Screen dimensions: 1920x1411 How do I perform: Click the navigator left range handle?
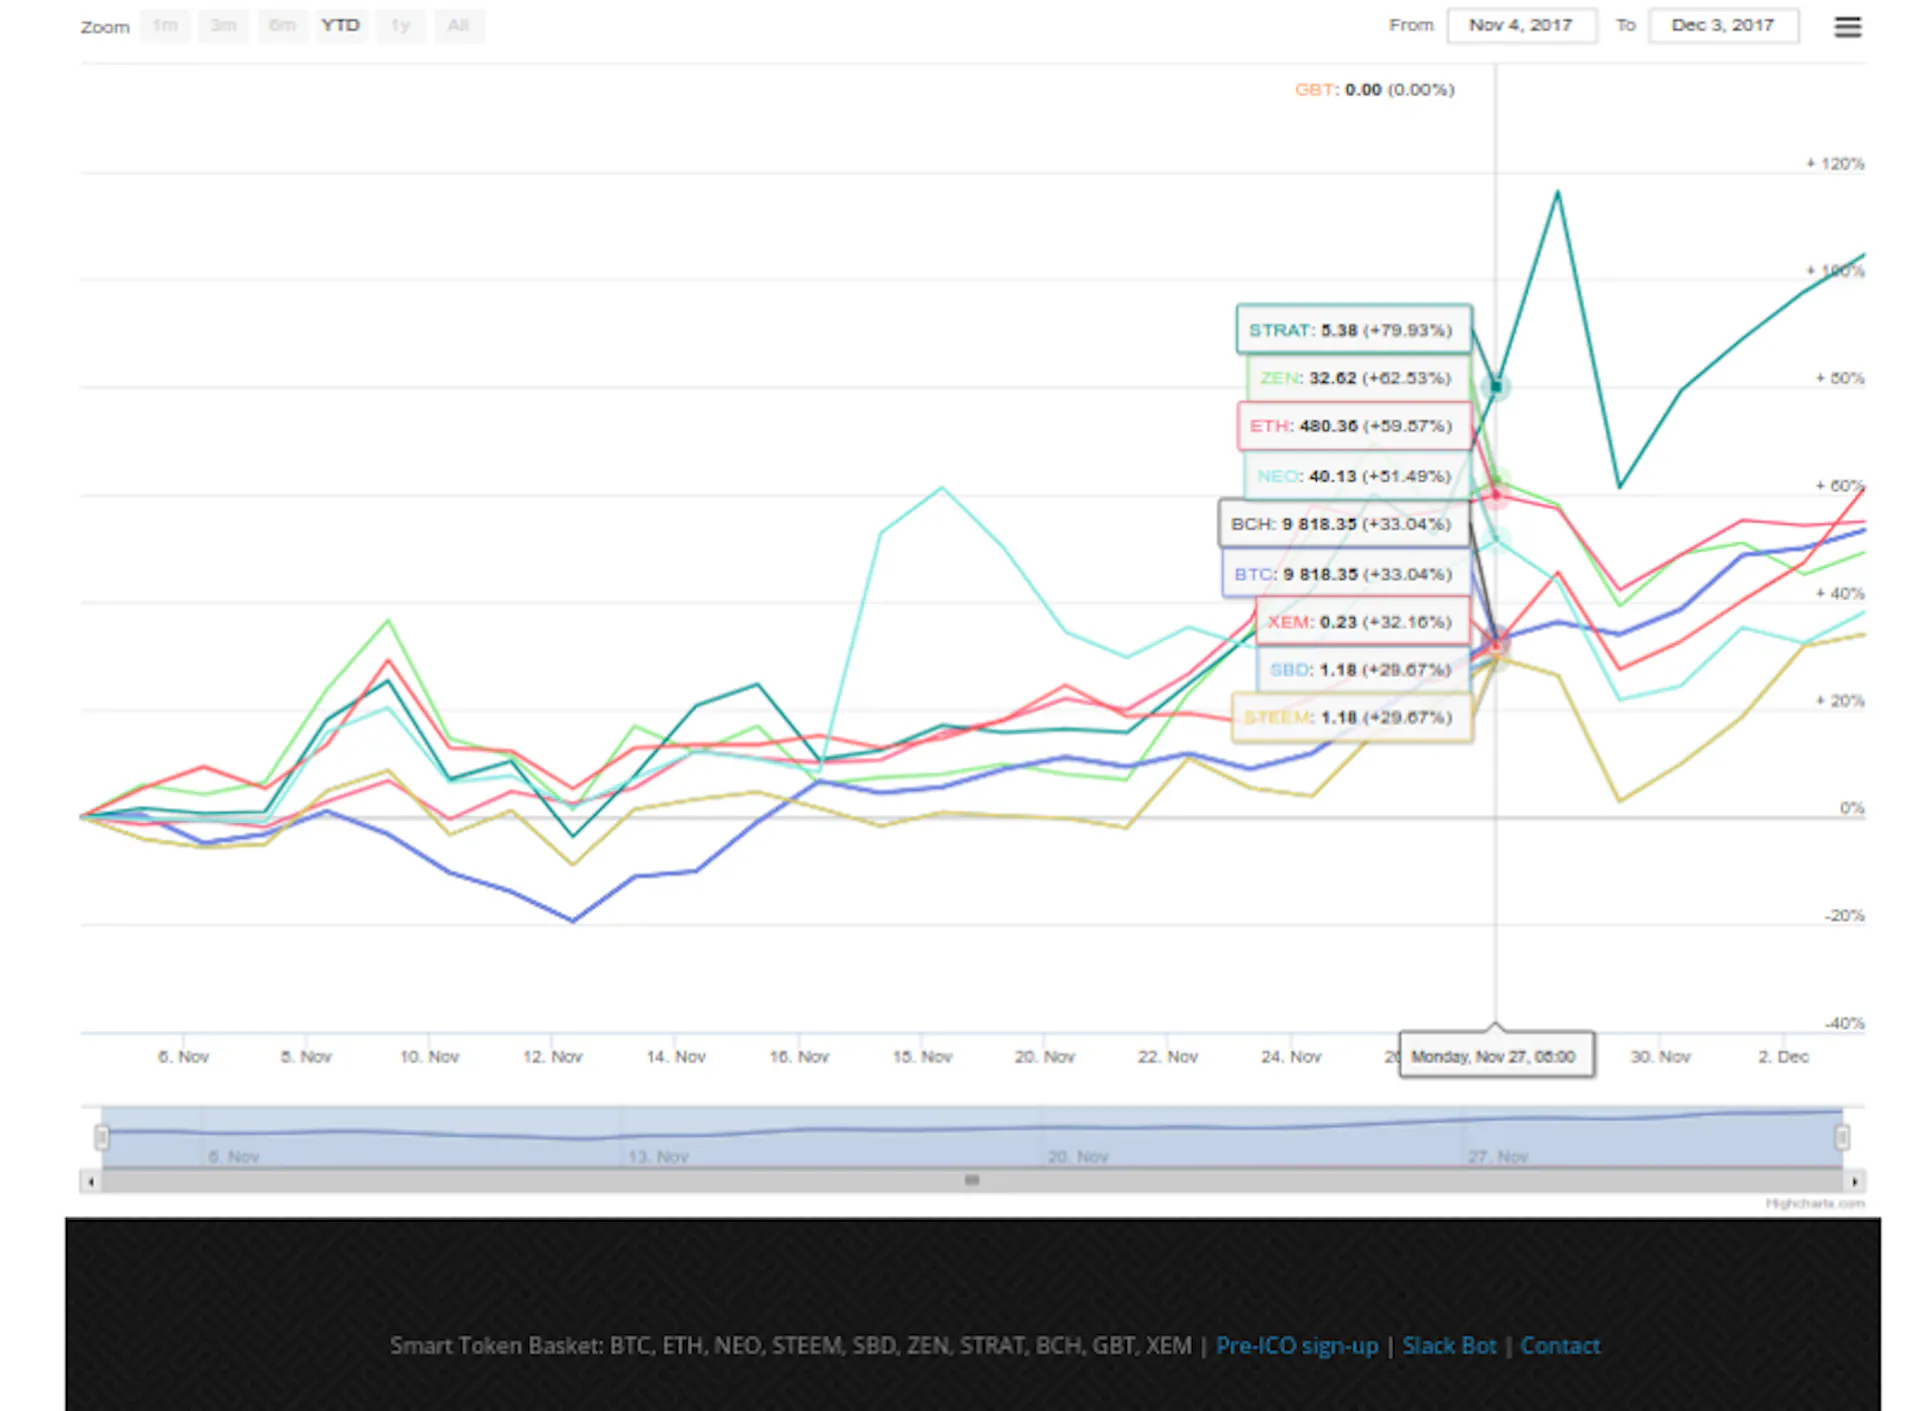point(101,1137)
